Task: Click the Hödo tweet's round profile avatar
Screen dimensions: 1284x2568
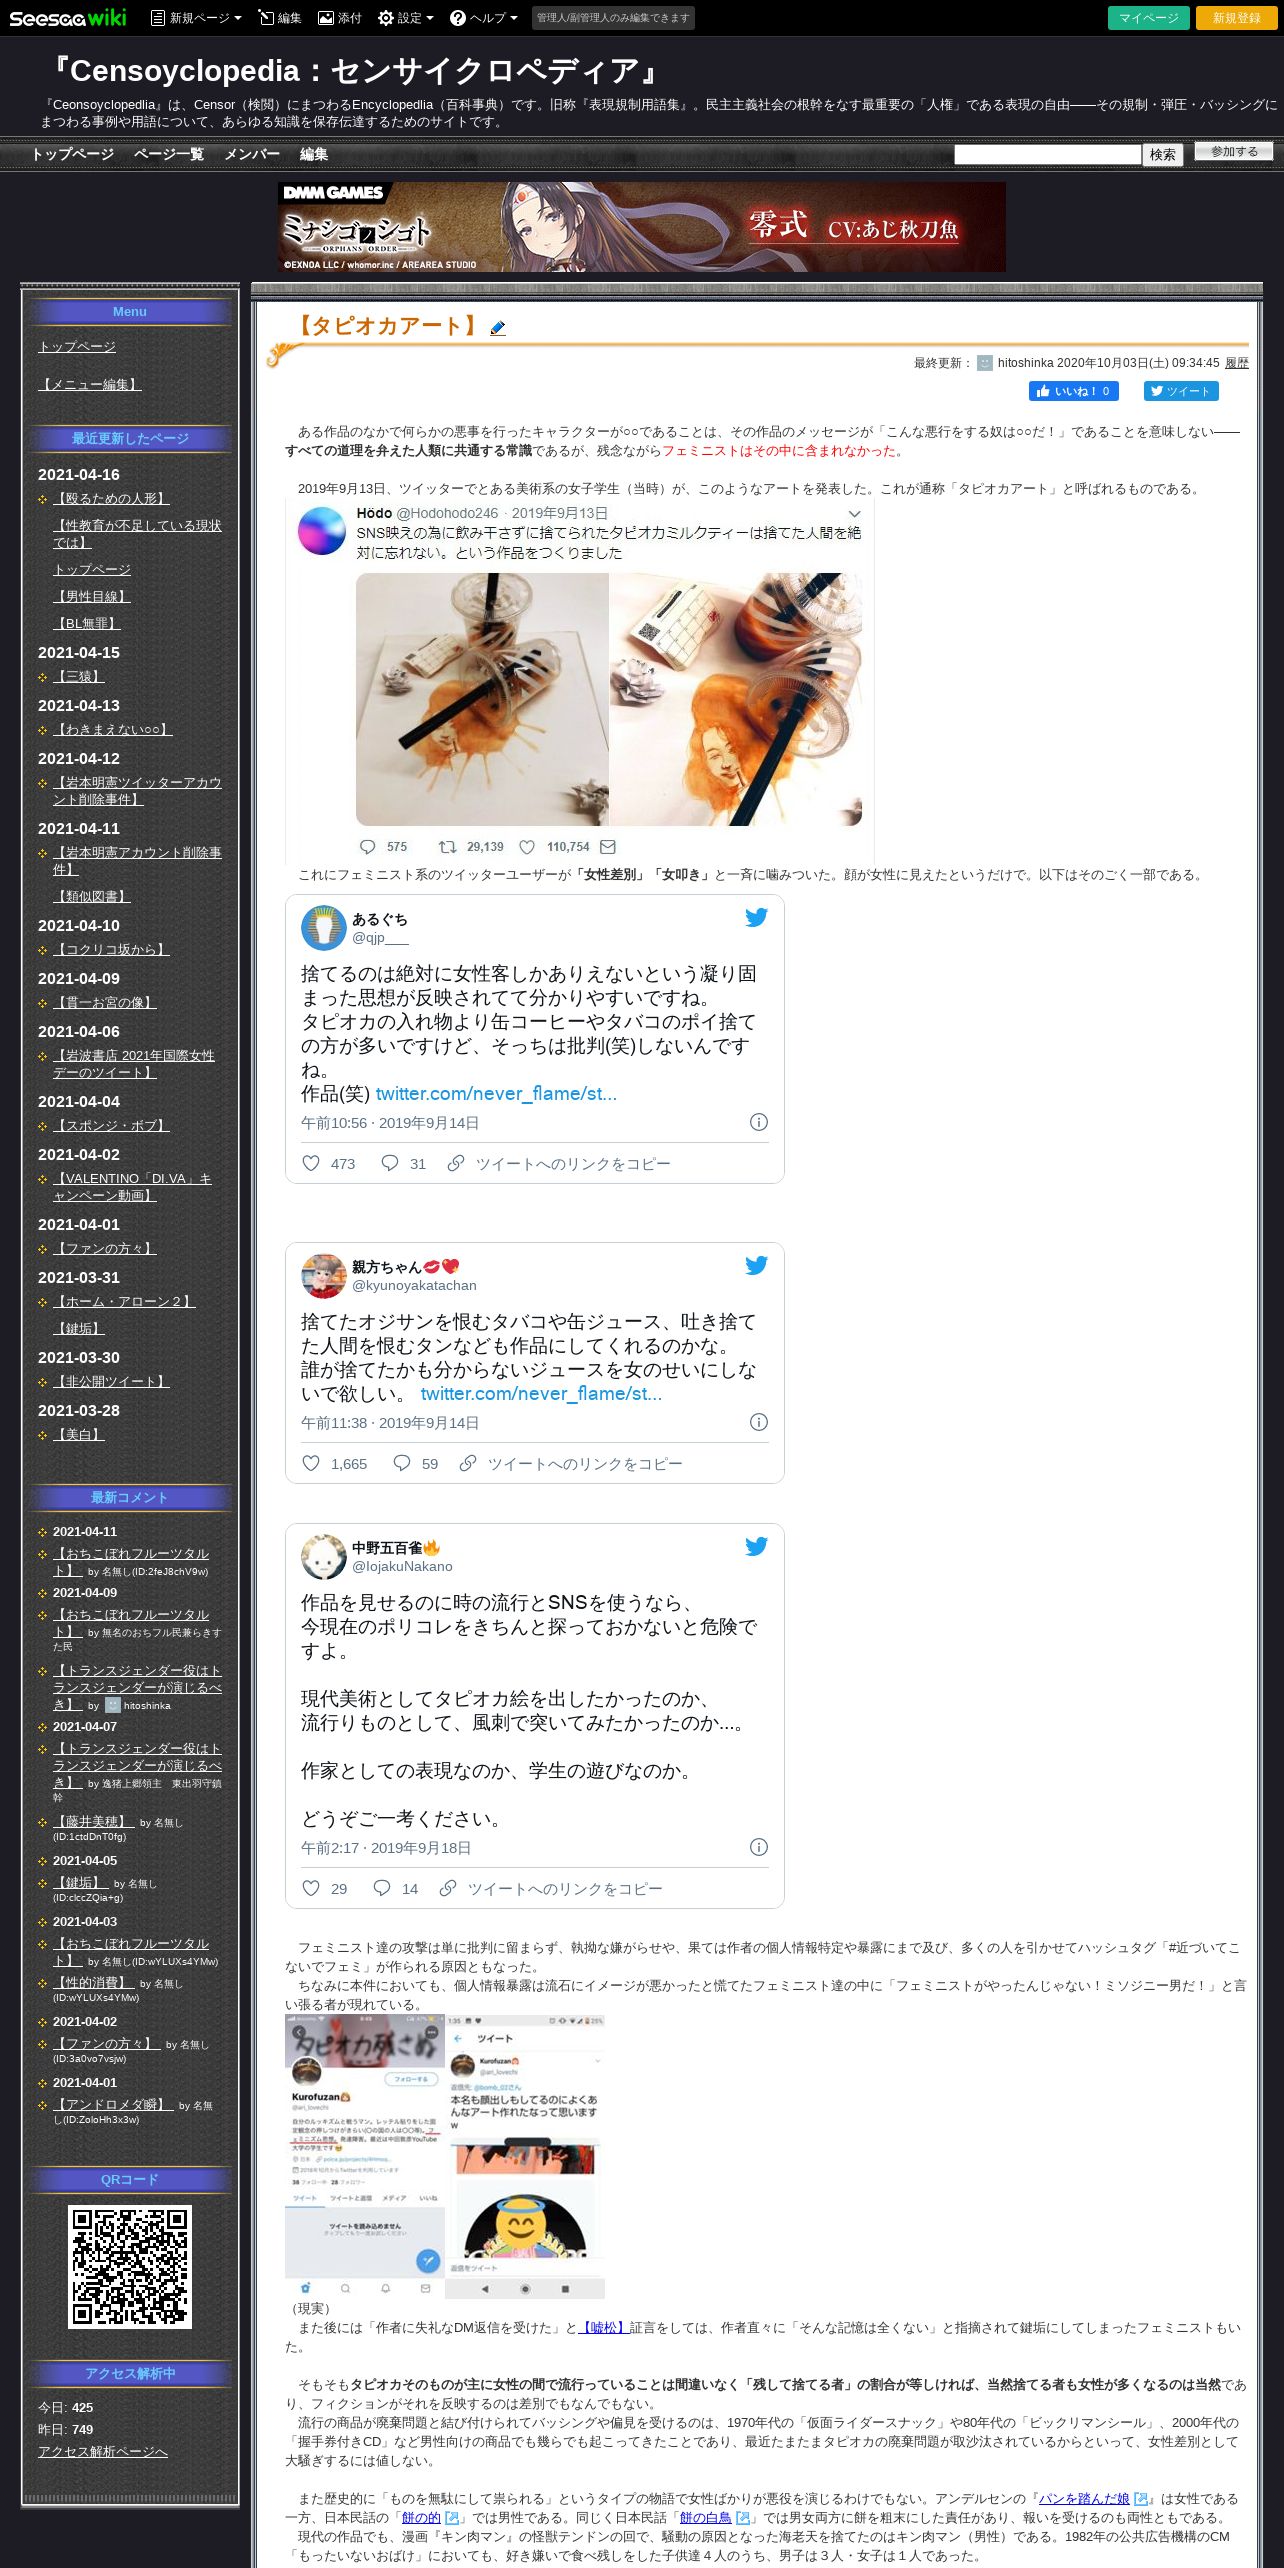Action: click(322, 531)
